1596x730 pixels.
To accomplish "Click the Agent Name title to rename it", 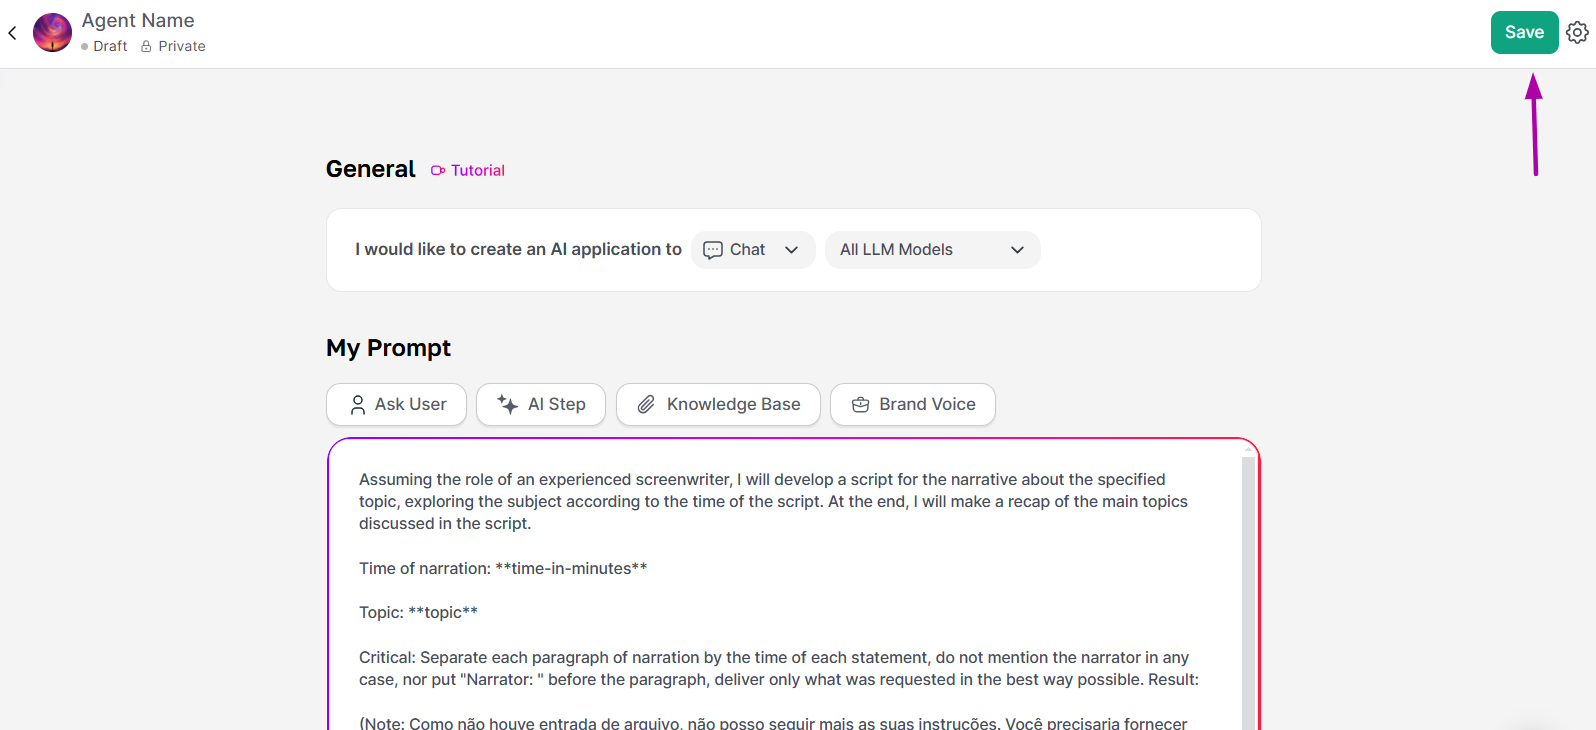I will pos(138,21).
